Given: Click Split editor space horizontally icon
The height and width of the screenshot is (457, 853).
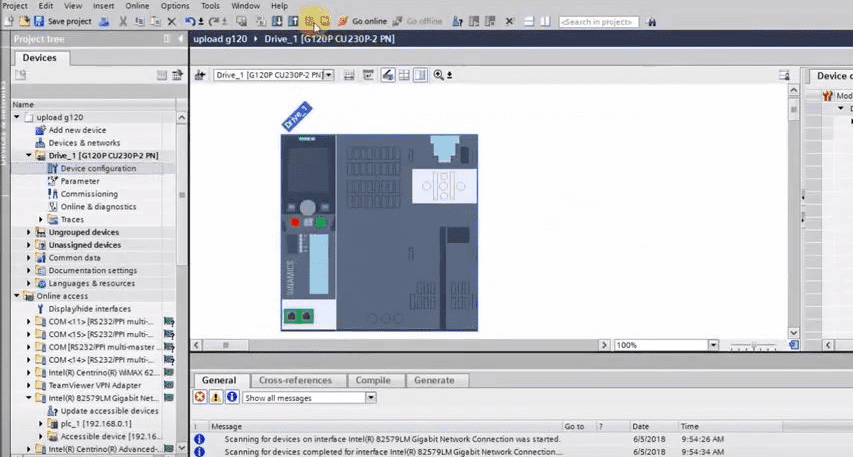Looking at the screenshot, I should click(x=529, y=22).
